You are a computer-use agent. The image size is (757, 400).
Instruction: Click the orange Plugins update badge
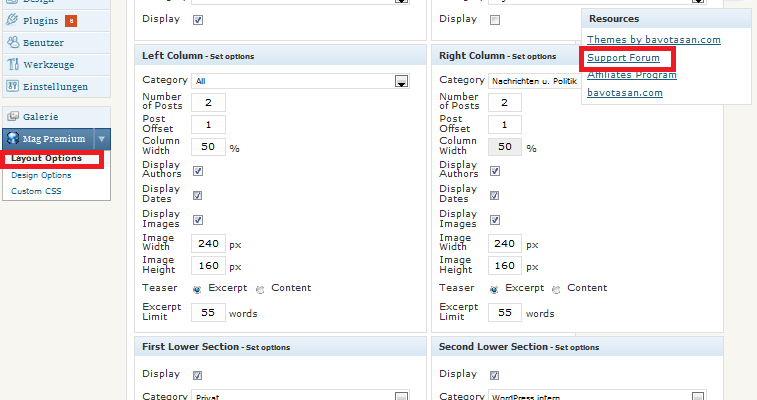[71, 20]
